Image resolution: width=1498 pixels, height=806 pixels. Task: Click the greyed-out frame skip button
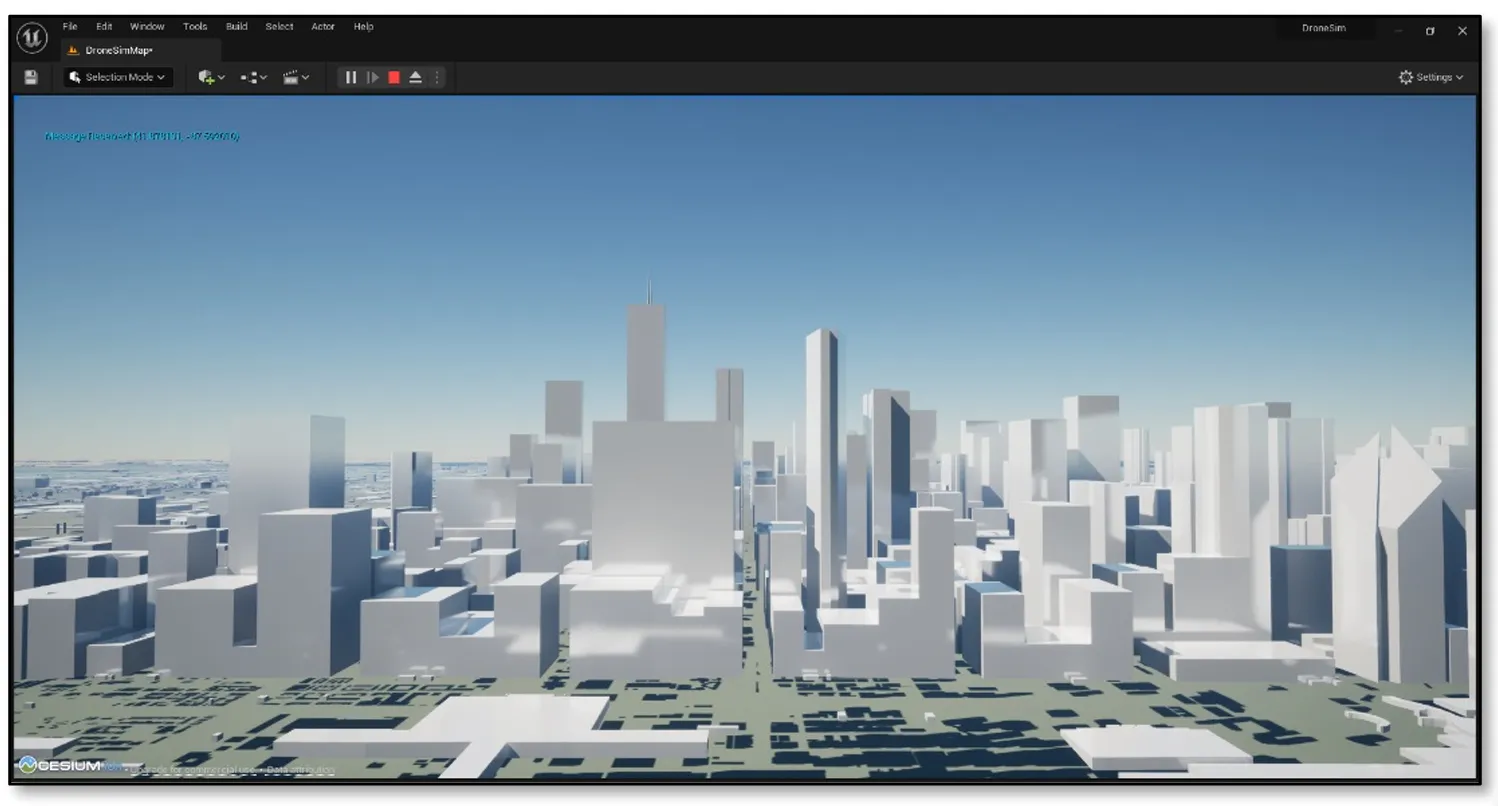[x=373, y=77]
